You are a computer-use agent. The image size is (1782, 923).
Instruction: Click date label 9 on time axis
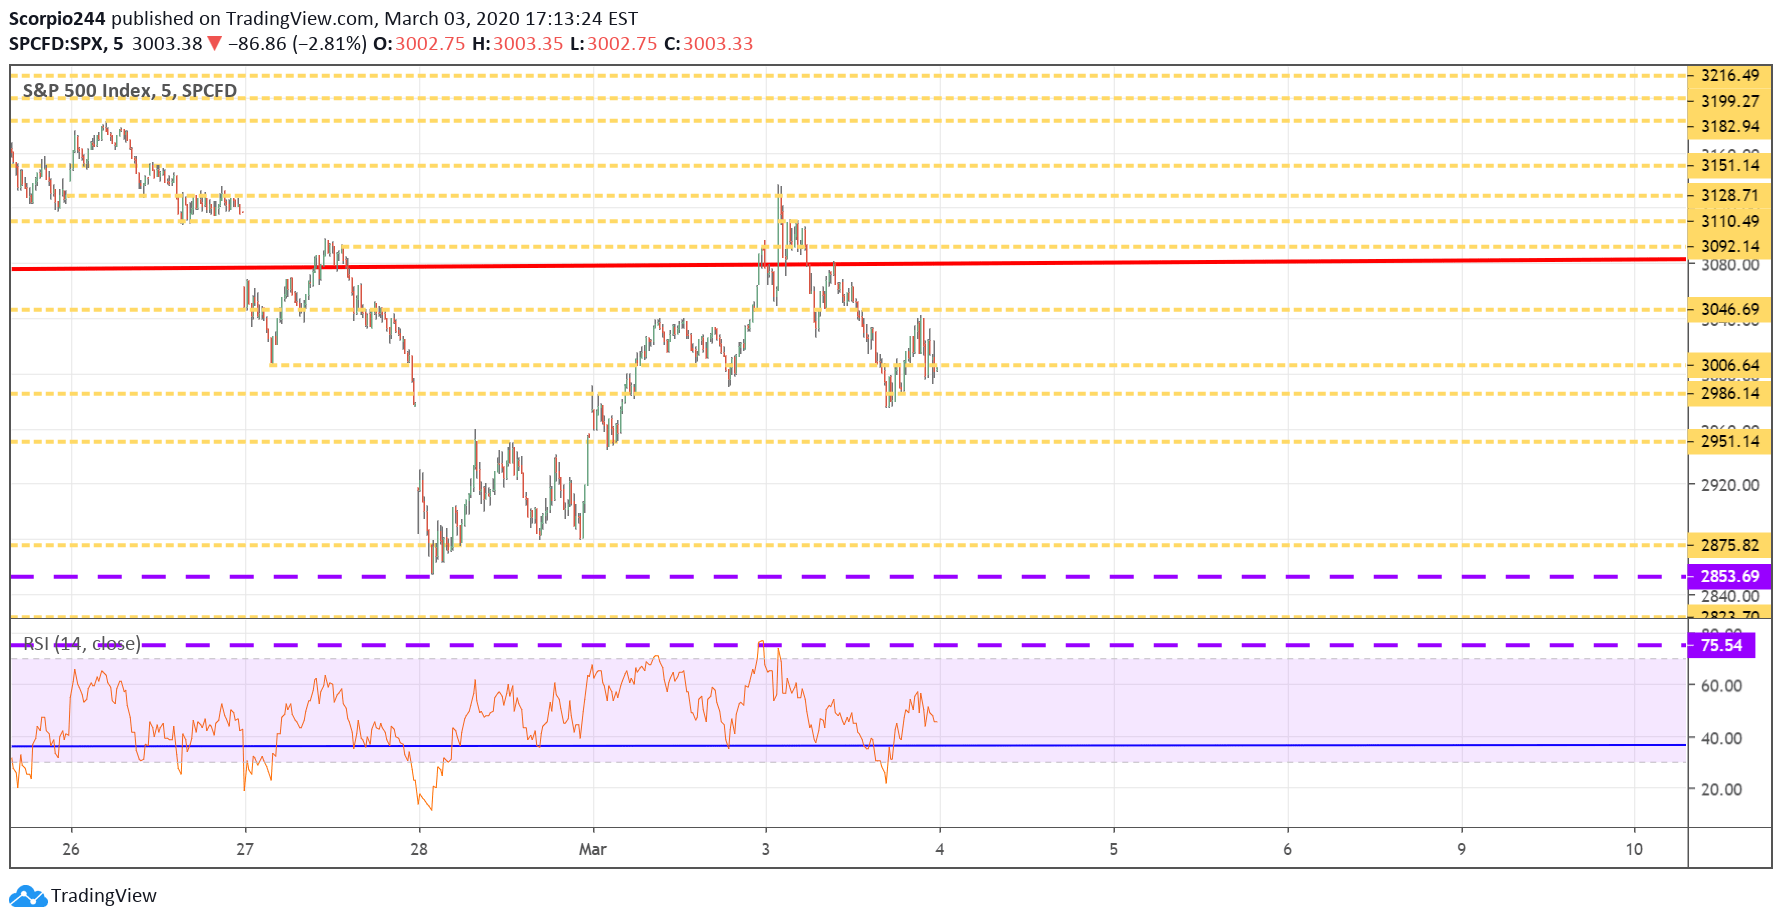[x=1462, y=850]
